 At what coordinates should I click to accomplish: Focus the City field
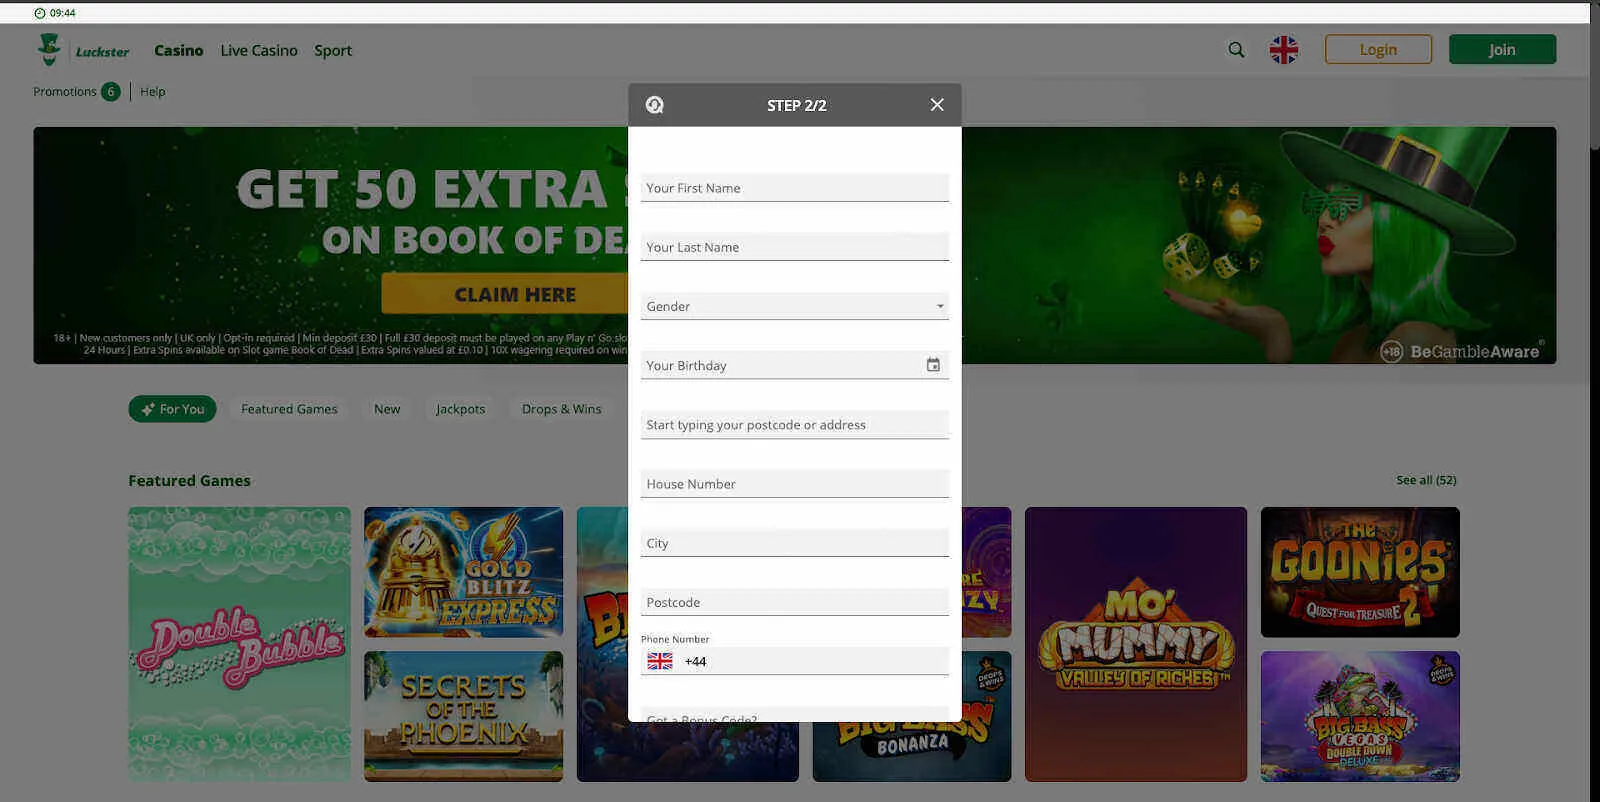[795, 543]
